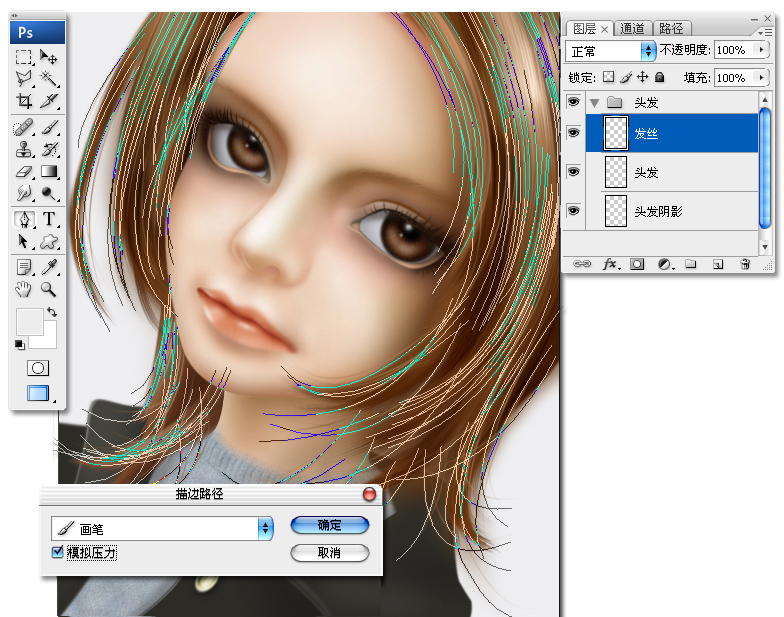
Task: Select the 头发阴影 layer thumbnail
Action: tap(616, 210)
